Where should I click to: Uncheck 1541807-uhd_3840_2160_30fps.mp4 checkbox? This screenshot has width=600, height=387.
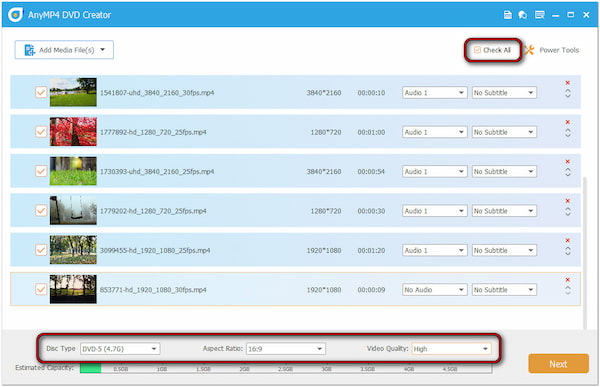[x=41, y=92]
